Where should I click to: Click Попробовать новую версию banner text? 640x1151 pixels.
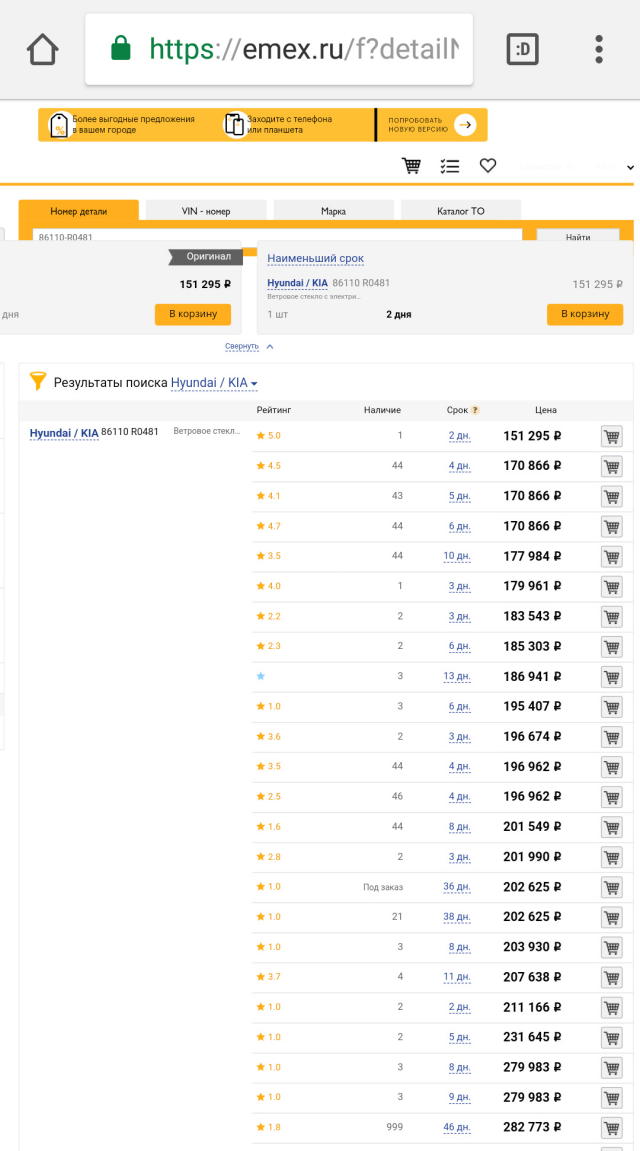coord(417,125)
